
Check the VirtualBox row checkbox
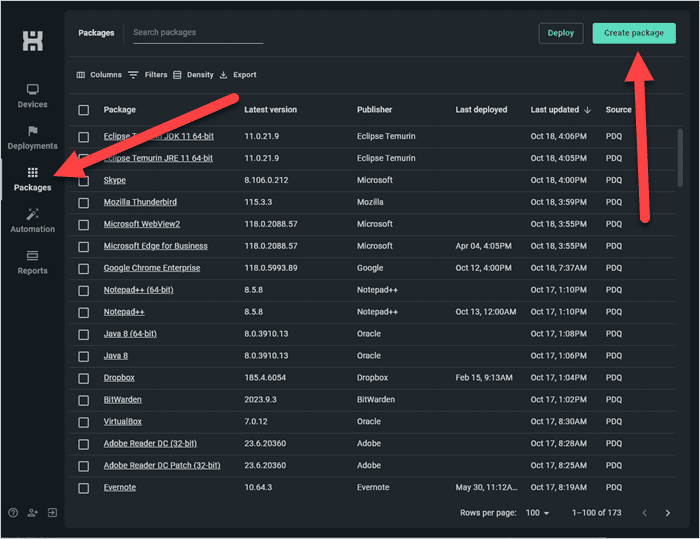pos(83,422)
